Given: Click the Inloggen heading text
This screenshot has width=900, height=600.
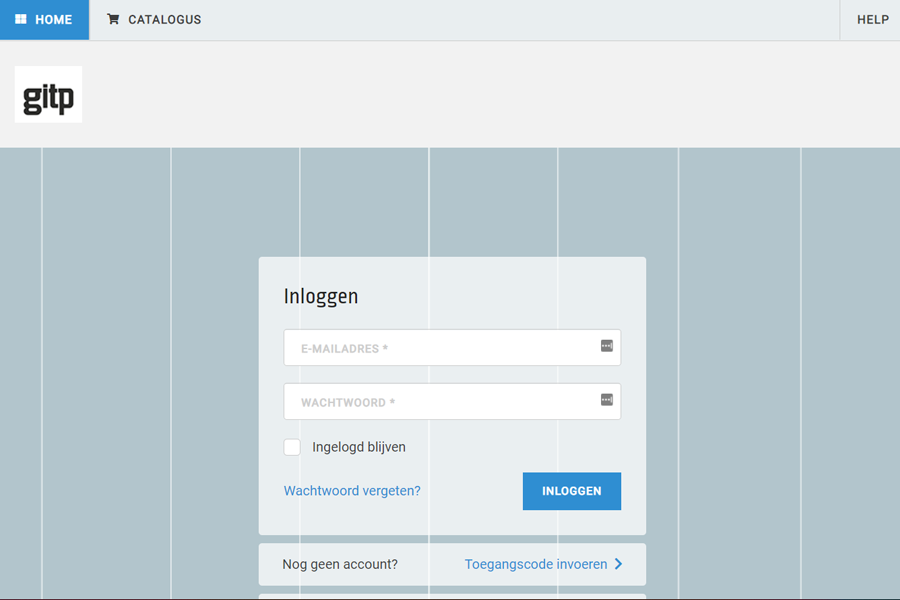Looking at the screenshot, I should pos(321,296).
